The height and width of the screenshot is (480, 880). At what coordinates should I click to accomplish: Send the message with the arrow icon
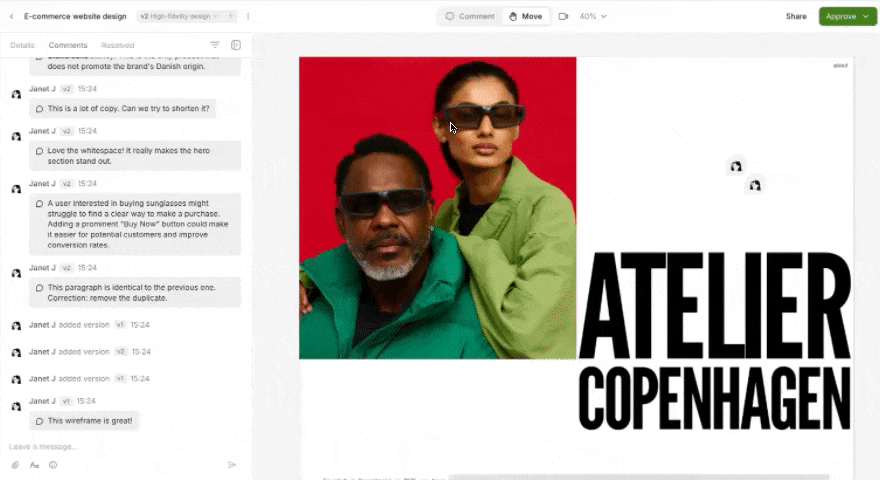coord(232,465)
